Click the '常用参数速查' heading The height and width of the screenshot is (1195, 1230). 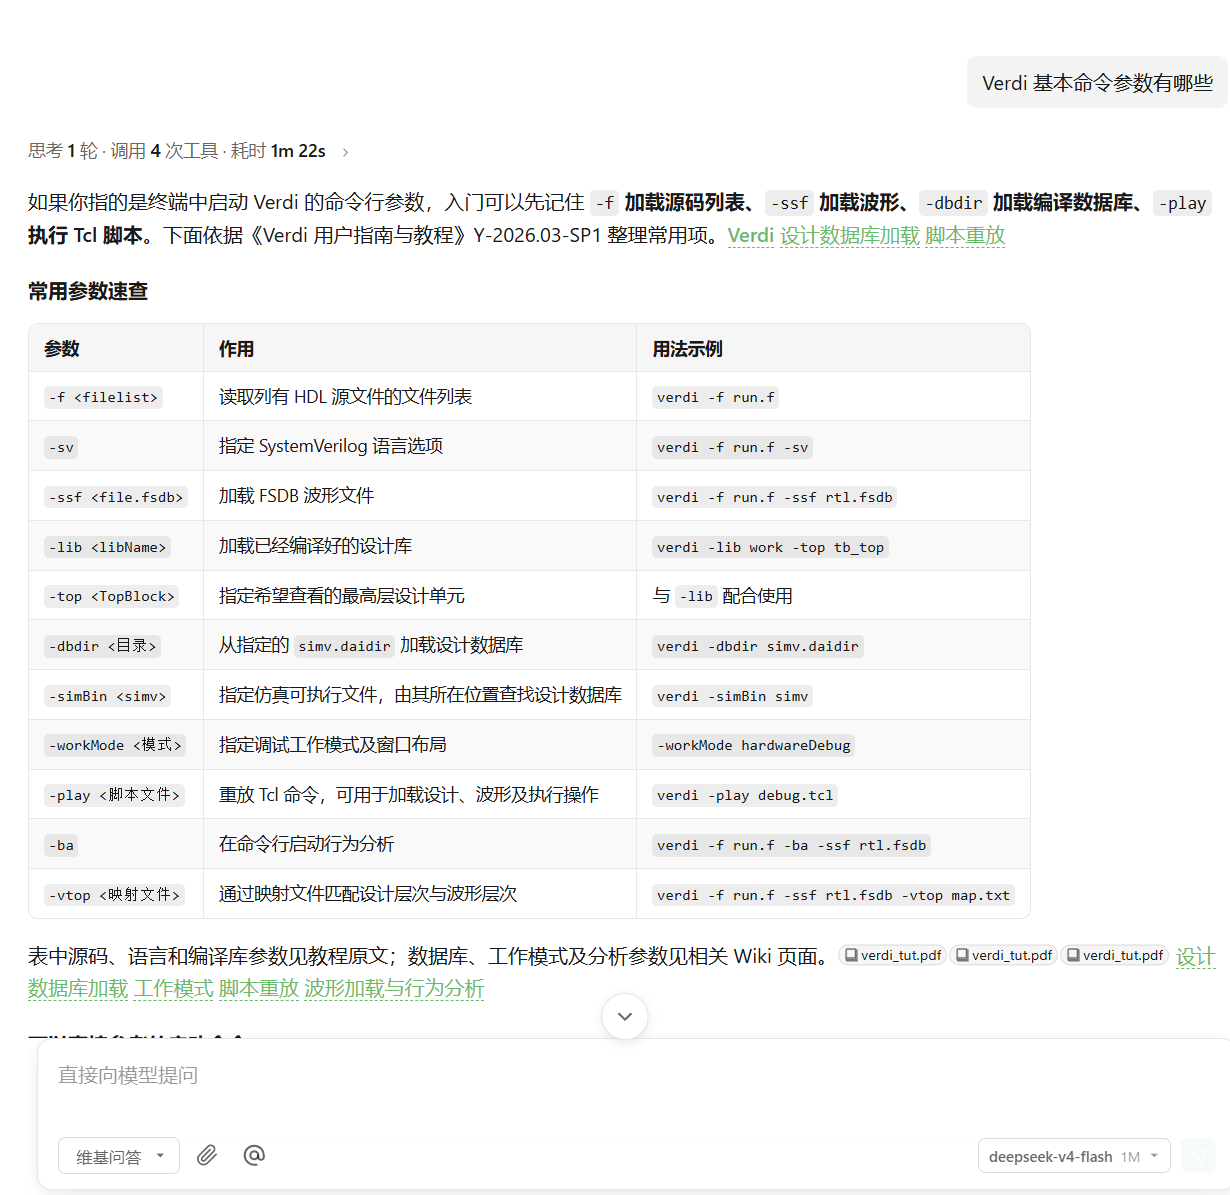[88, 291]
